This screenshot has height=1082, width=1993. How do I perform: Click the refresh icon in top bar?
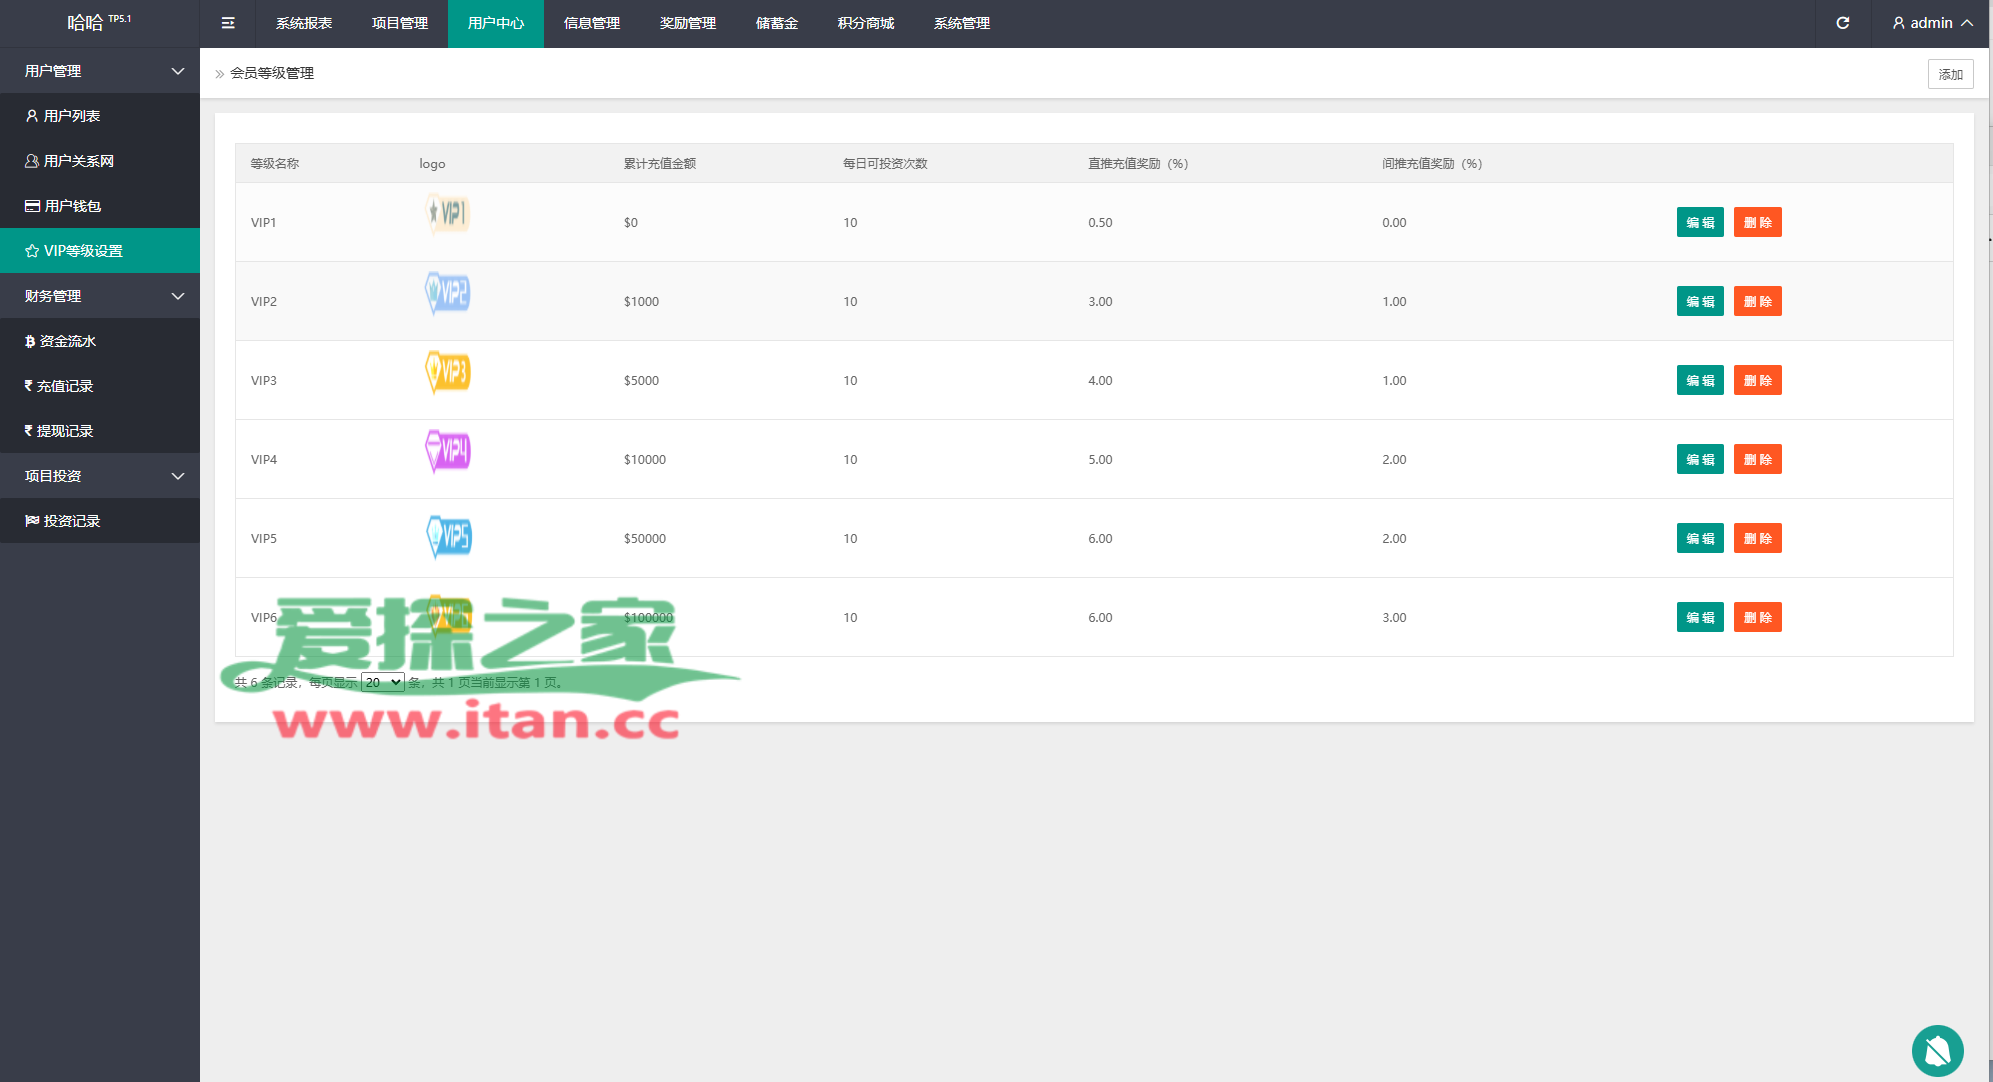pos(1842,23)
